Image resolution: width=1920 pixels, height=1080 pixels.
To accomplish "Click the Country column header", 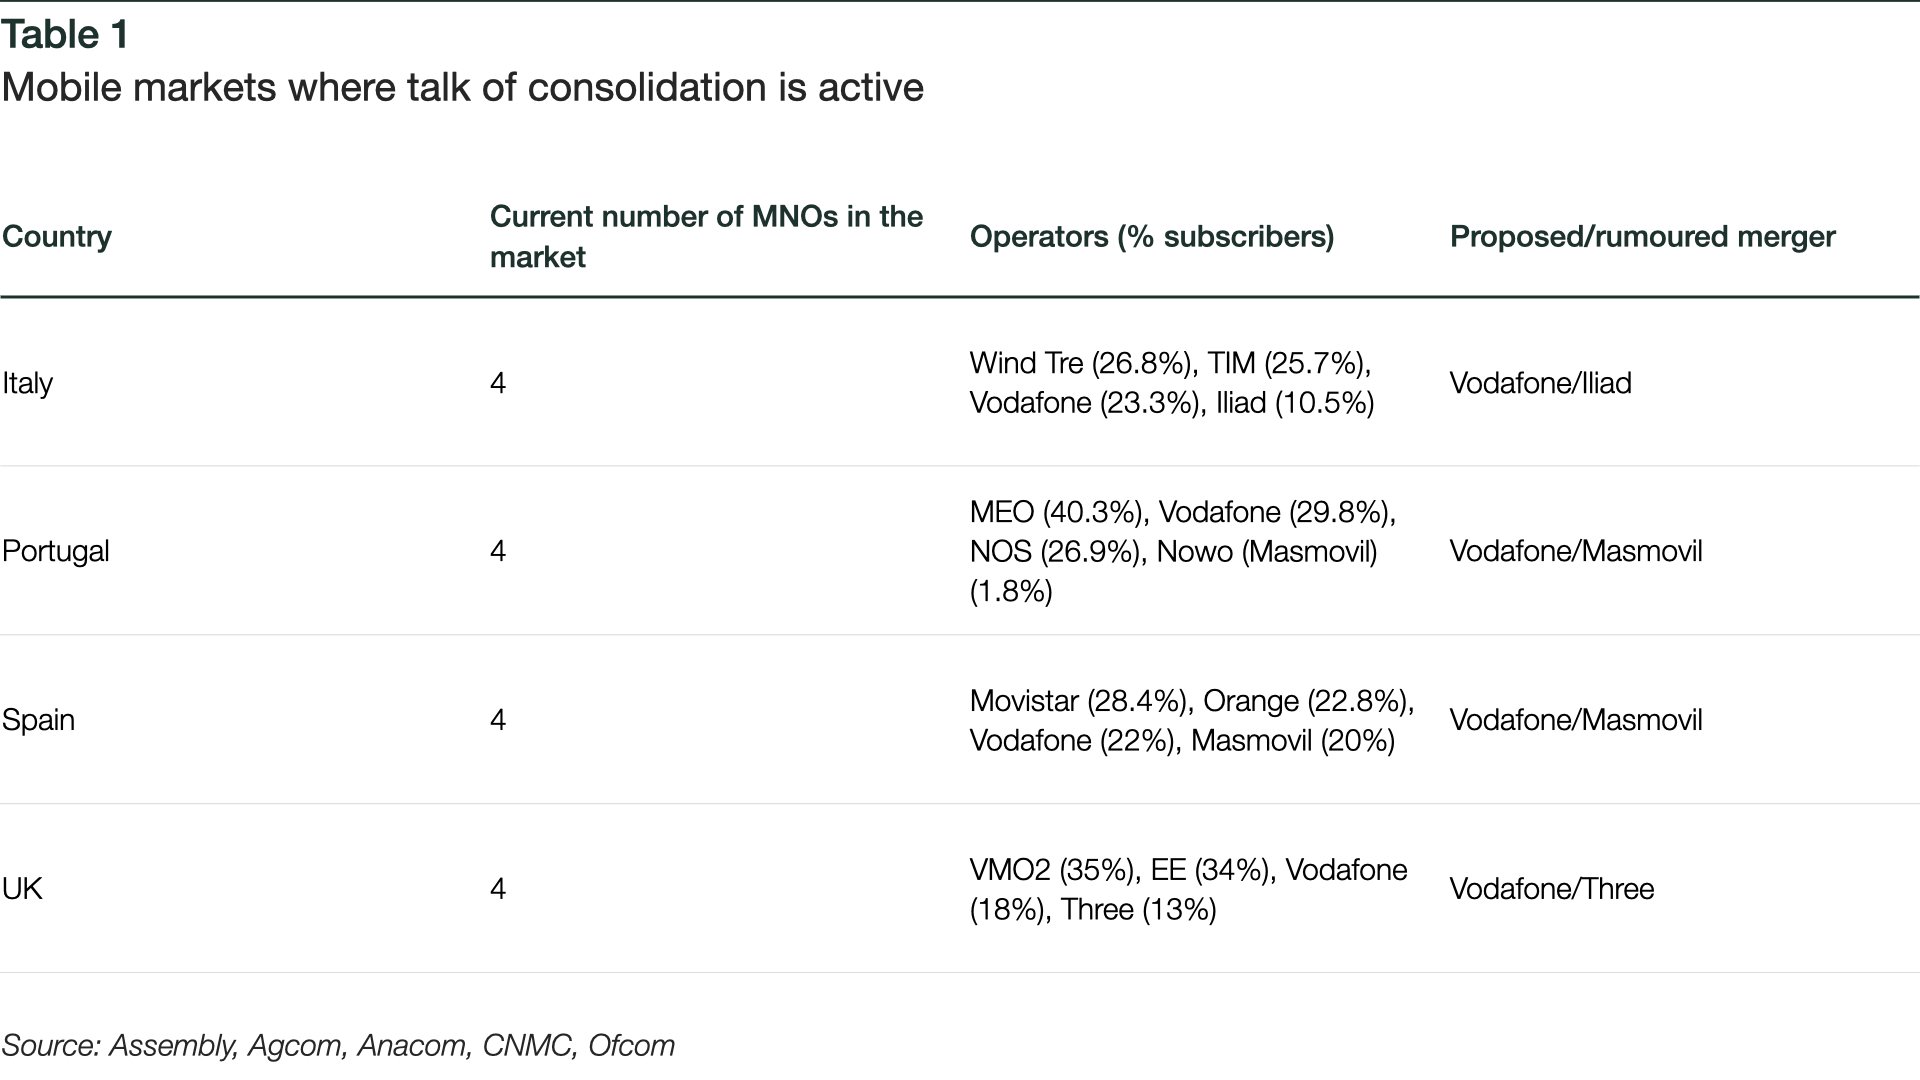I will point(56,237).
